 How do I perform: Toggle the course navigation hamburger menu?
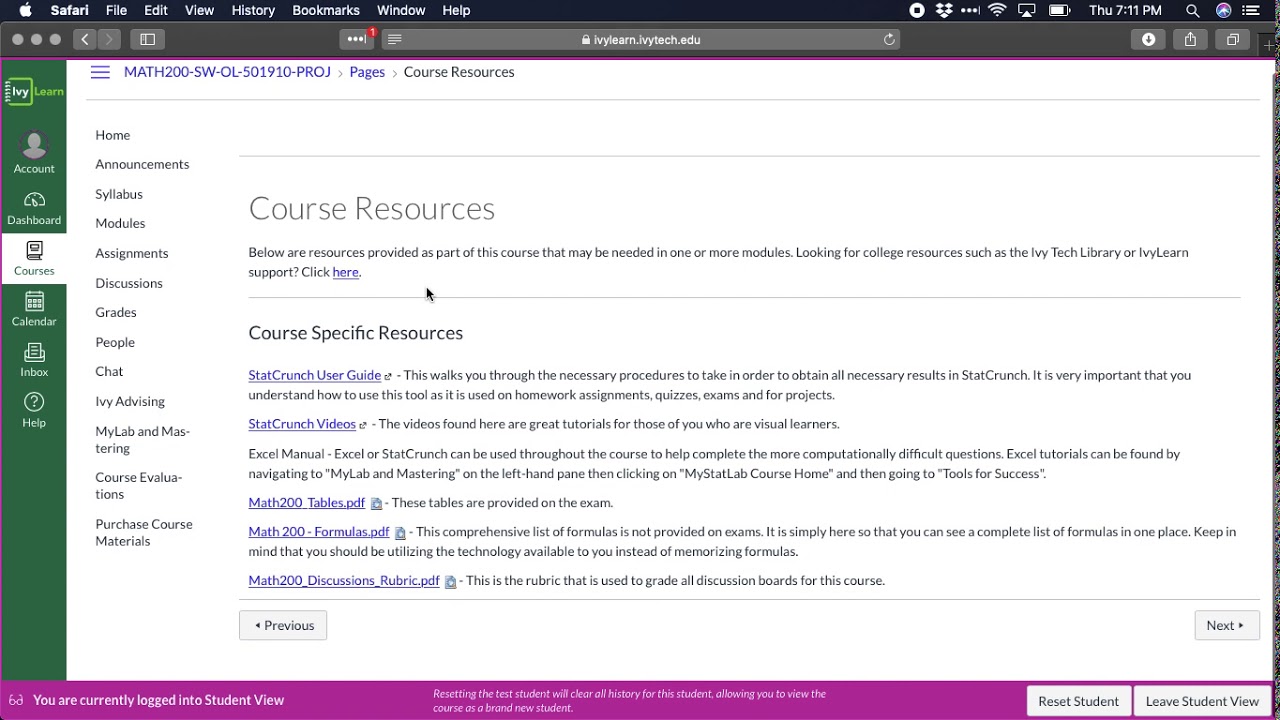pyautogui.click(x=100, y=72)
